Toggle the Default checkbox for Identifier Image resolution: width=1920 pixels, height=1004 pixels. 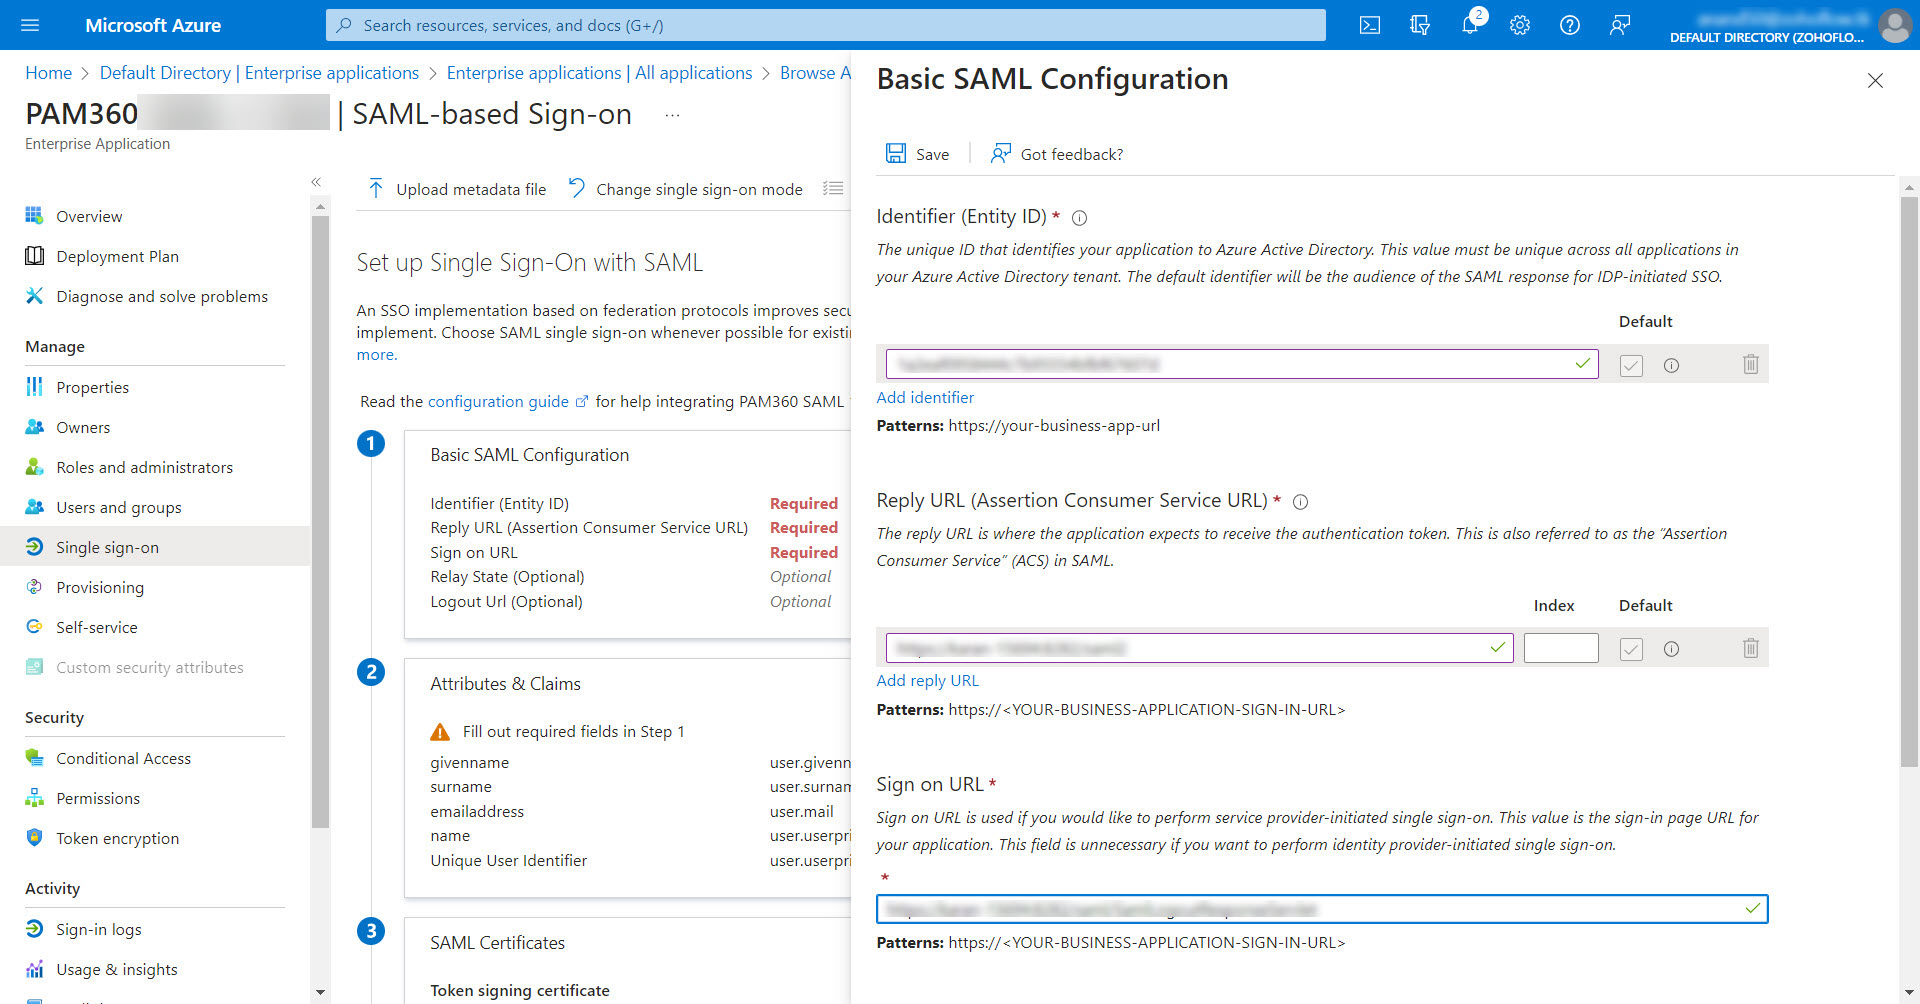tap(1631, 365)
